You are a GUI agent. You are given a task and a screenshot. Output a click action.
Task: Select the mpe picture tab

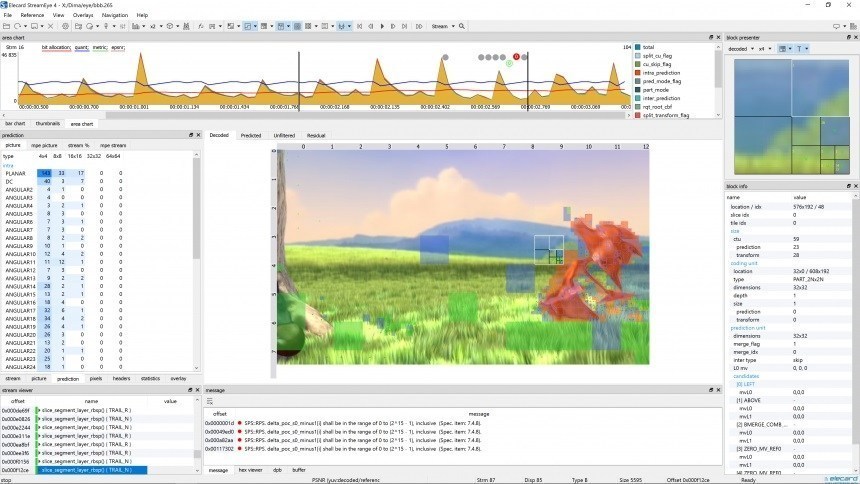coord(44,145)
